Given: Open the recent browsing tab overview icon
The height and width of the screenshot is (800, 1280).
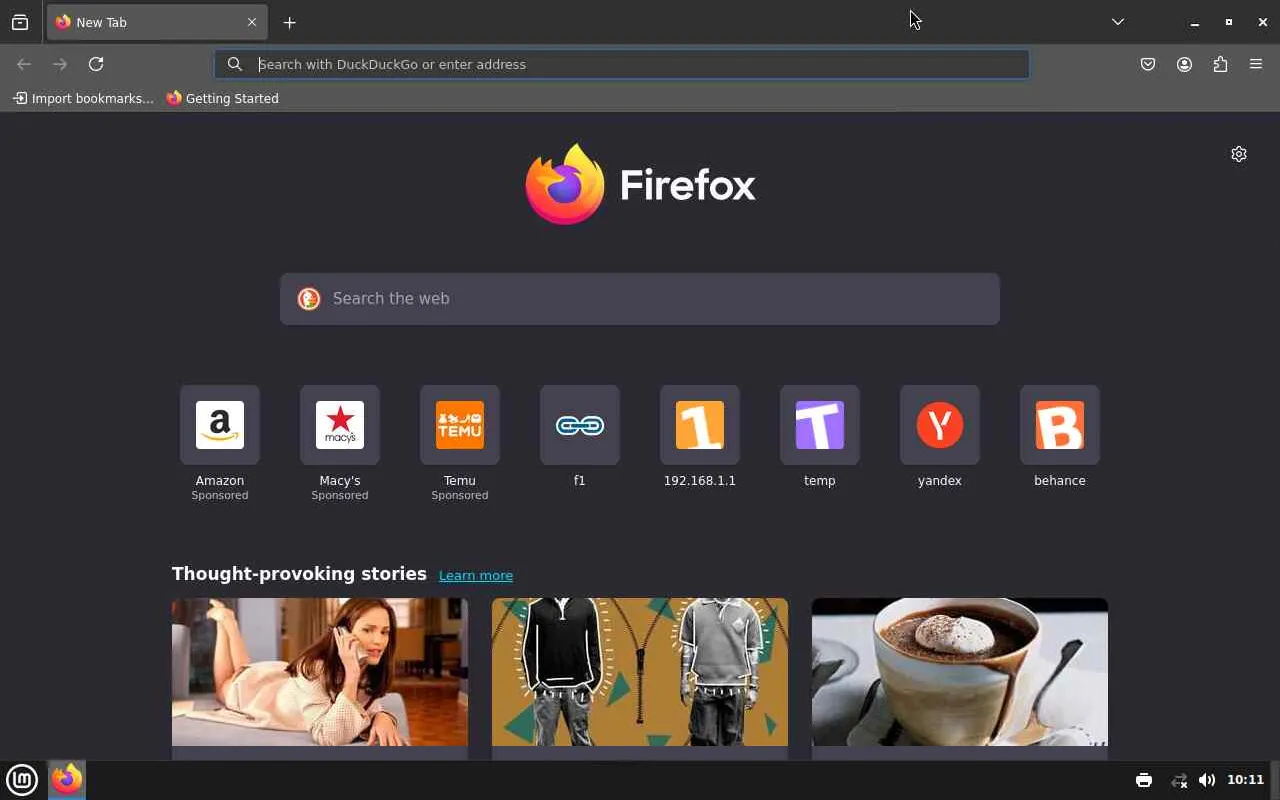Looking at the screenshot, I should pyautogui.click(x=20, y=22).
